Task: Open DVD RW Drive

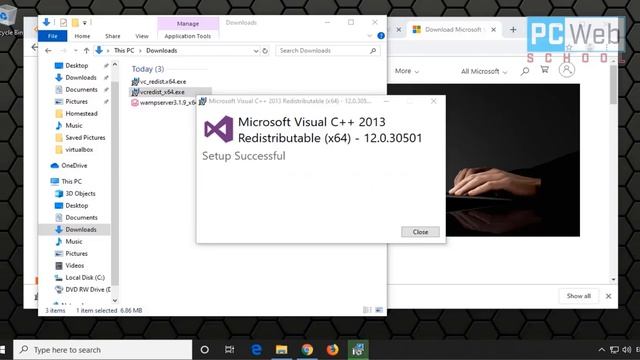Action: coord(87,290)
